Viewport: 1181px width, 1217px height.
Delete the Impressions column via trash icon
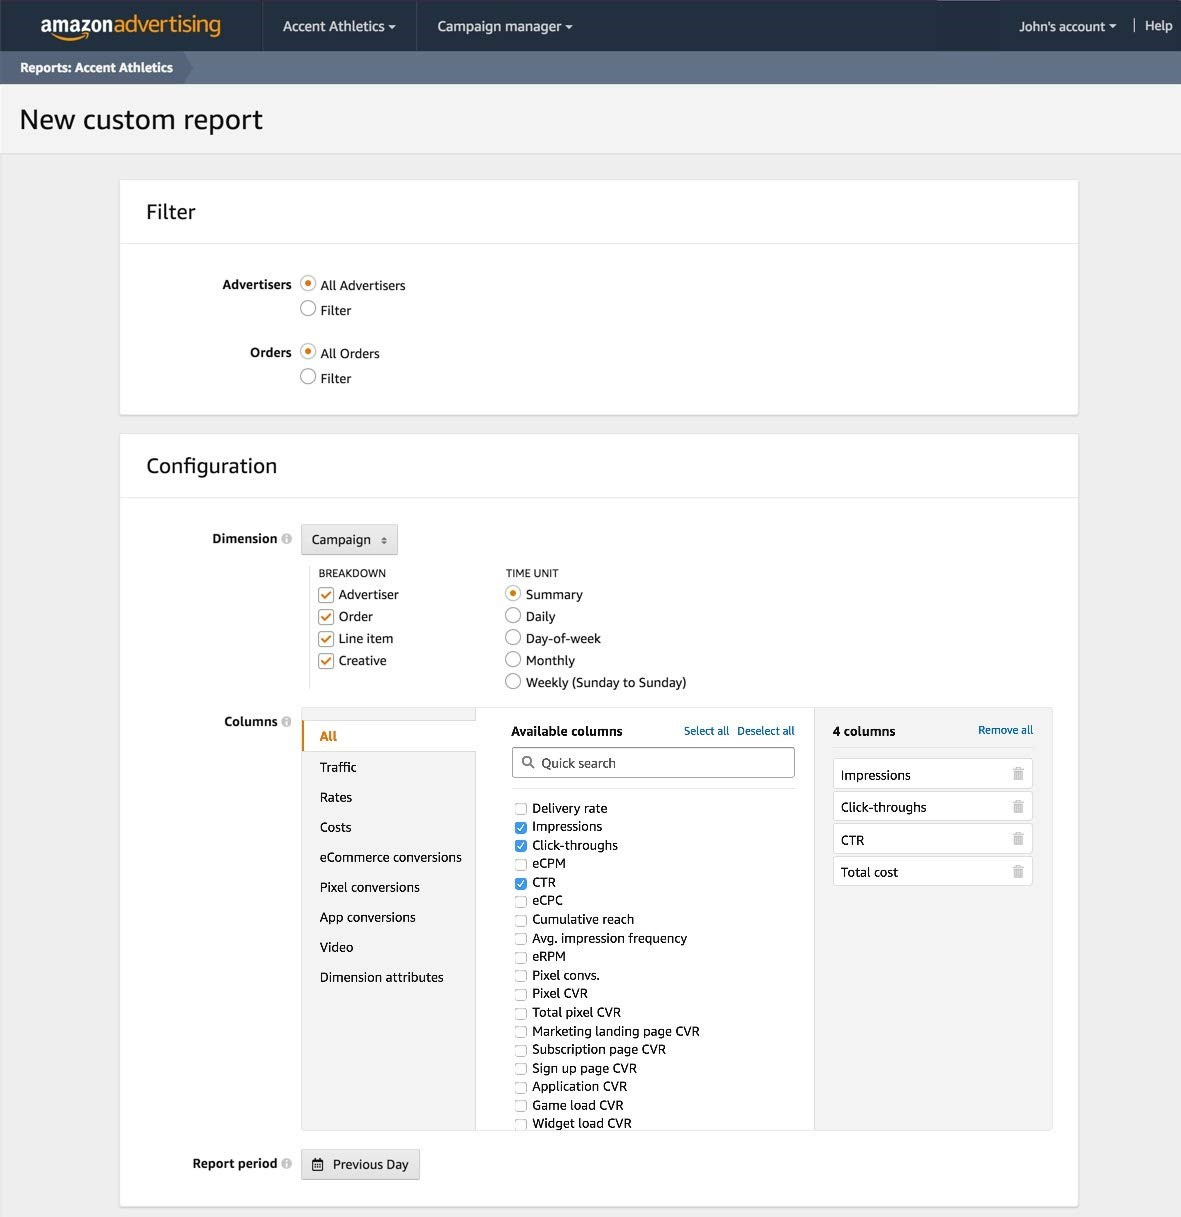[1018, 774]
